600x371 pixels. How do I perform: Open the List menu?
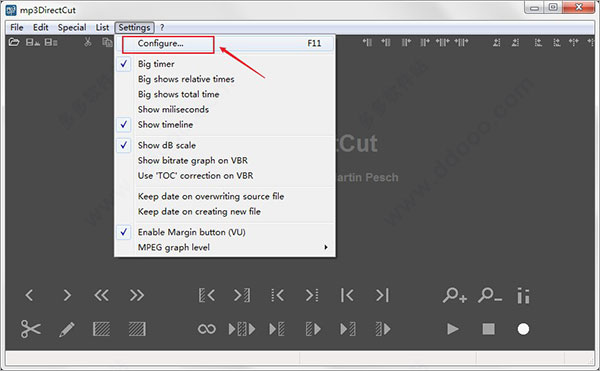102,28
